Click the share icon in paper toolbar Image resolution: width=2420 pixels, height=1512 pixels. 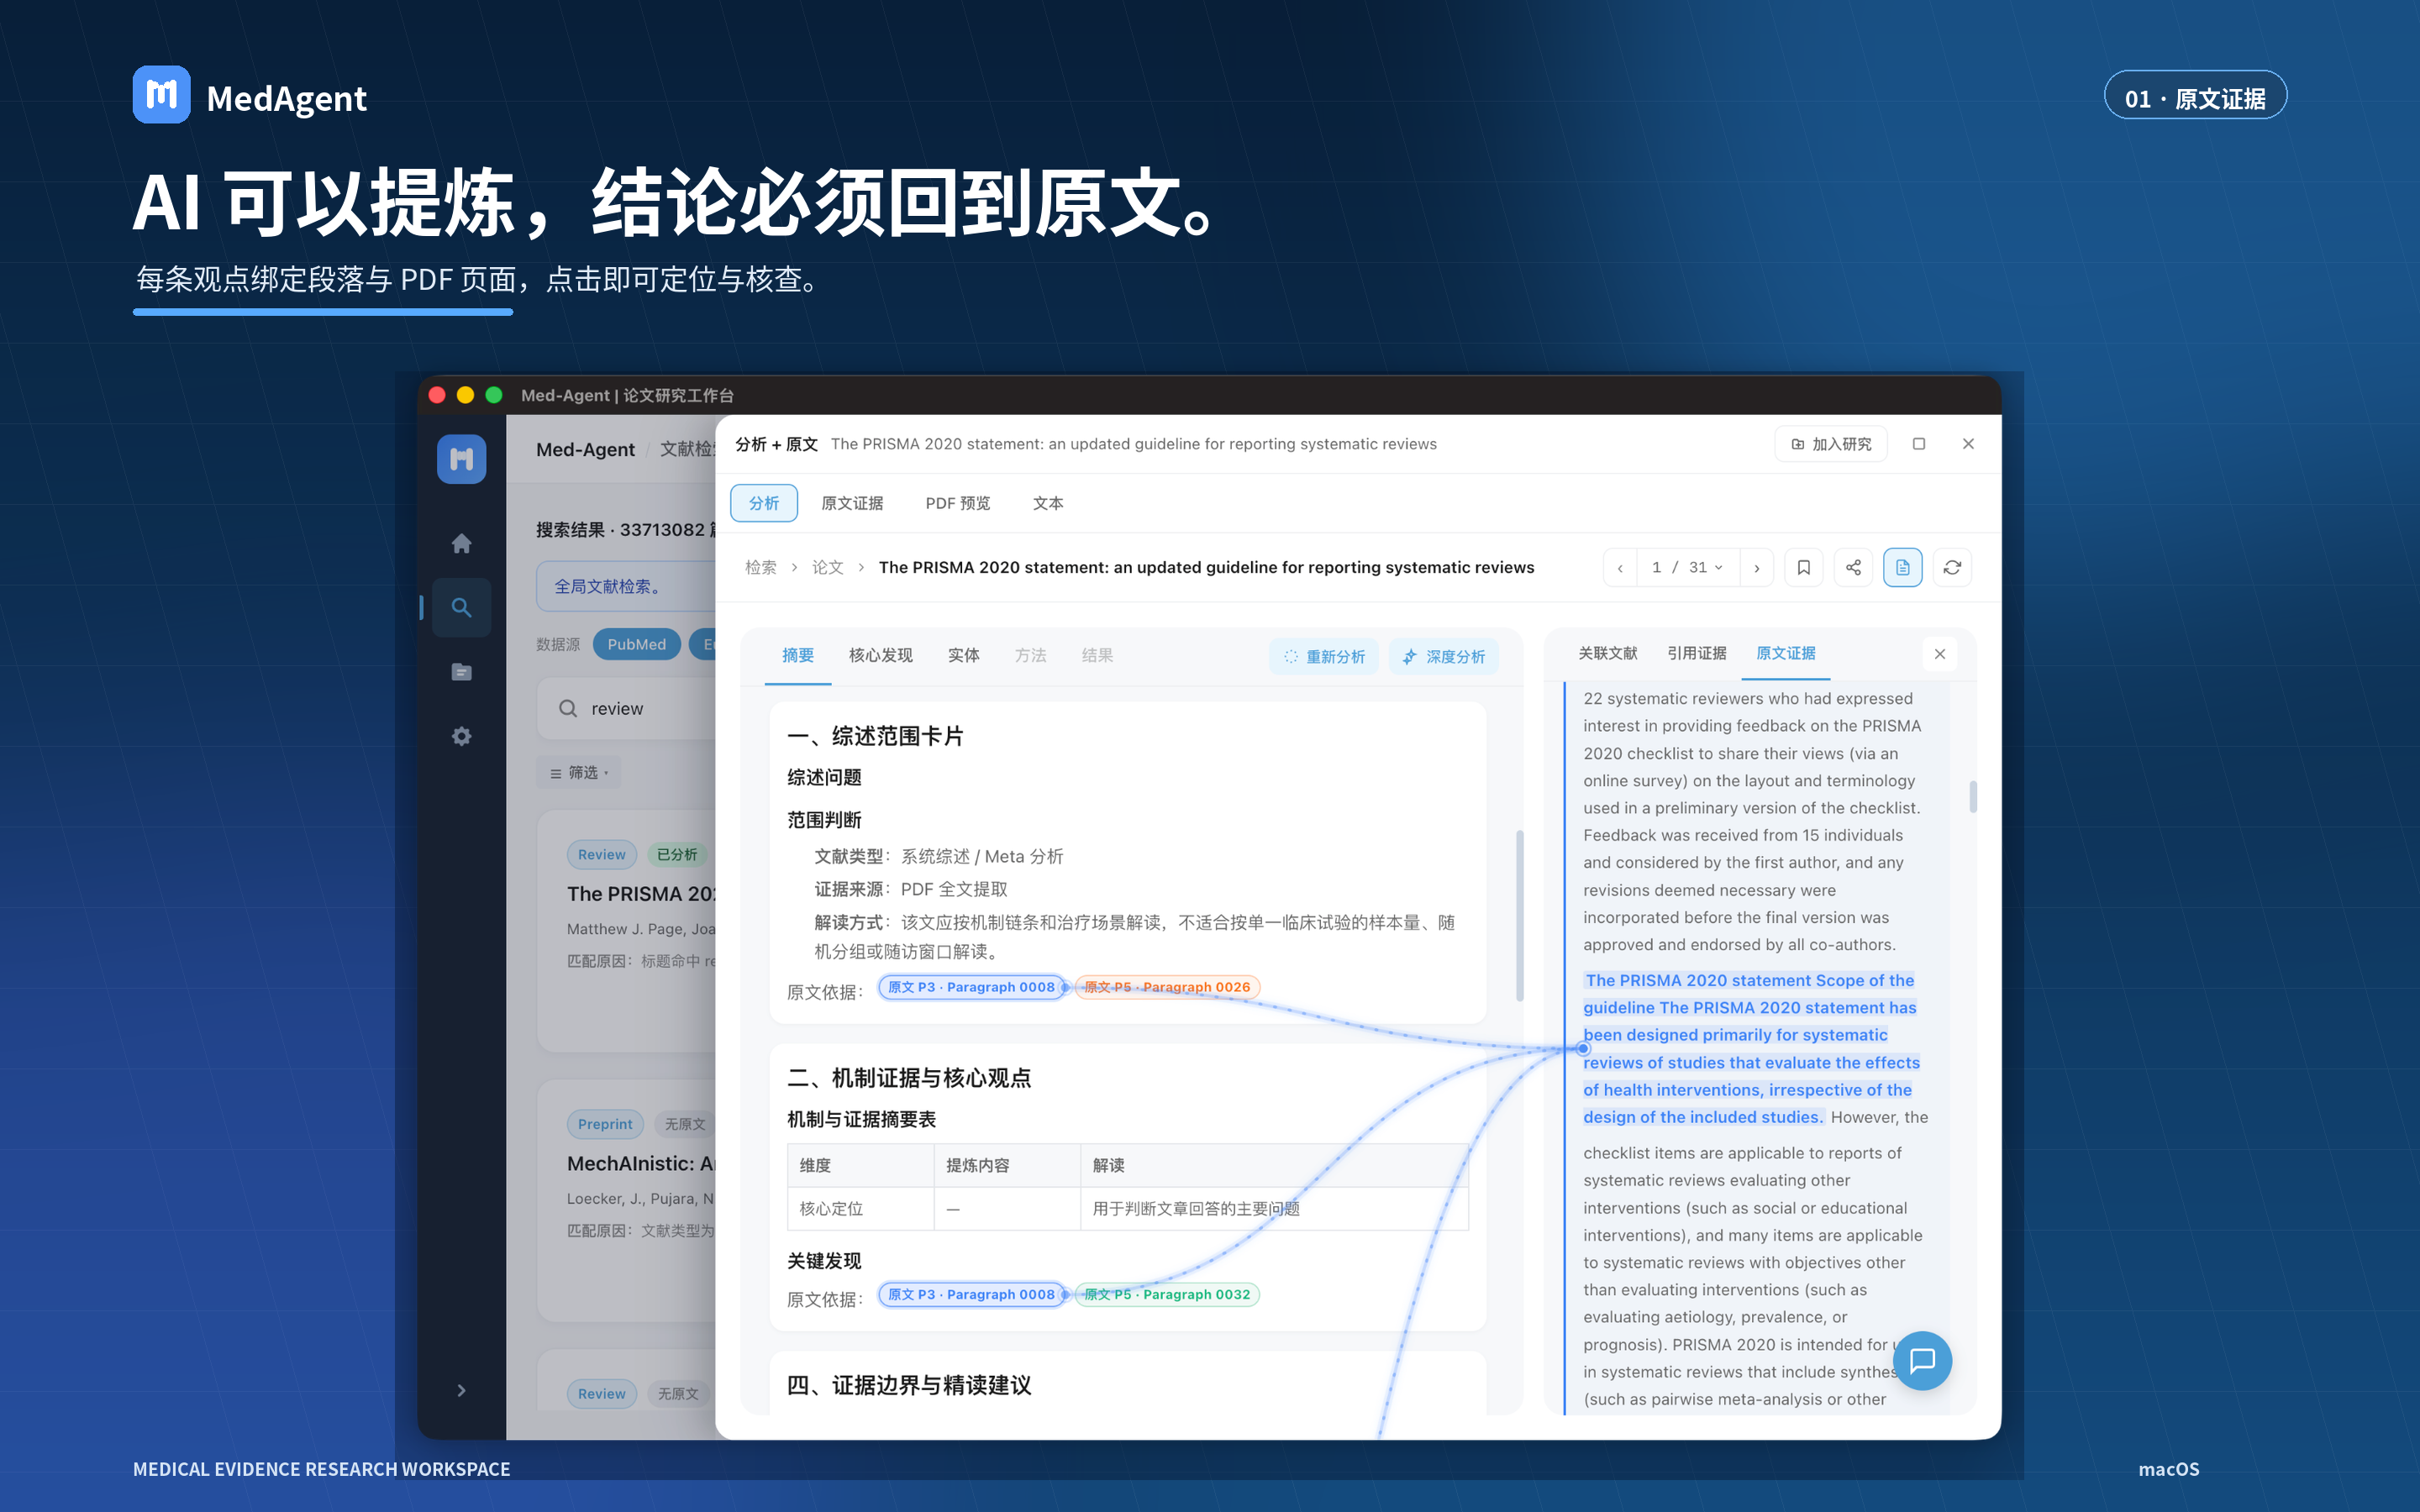[x=1853, y=567]
